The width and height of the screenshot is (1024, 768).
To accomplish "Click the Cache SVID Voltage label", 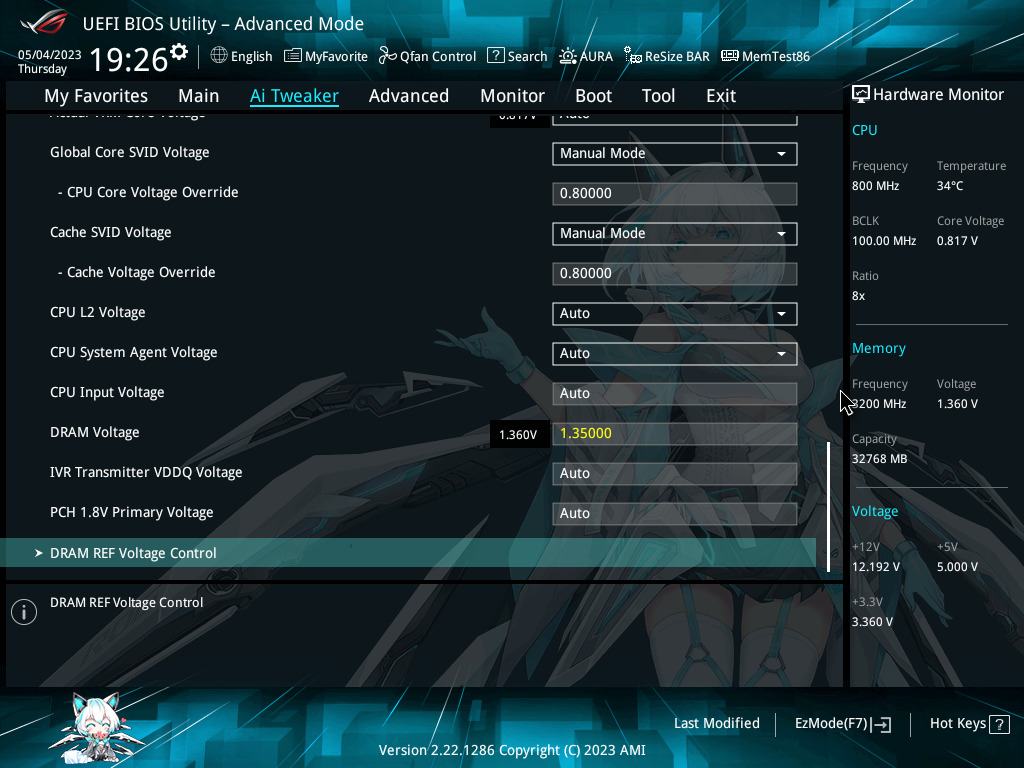I will (x=110, y=232).
